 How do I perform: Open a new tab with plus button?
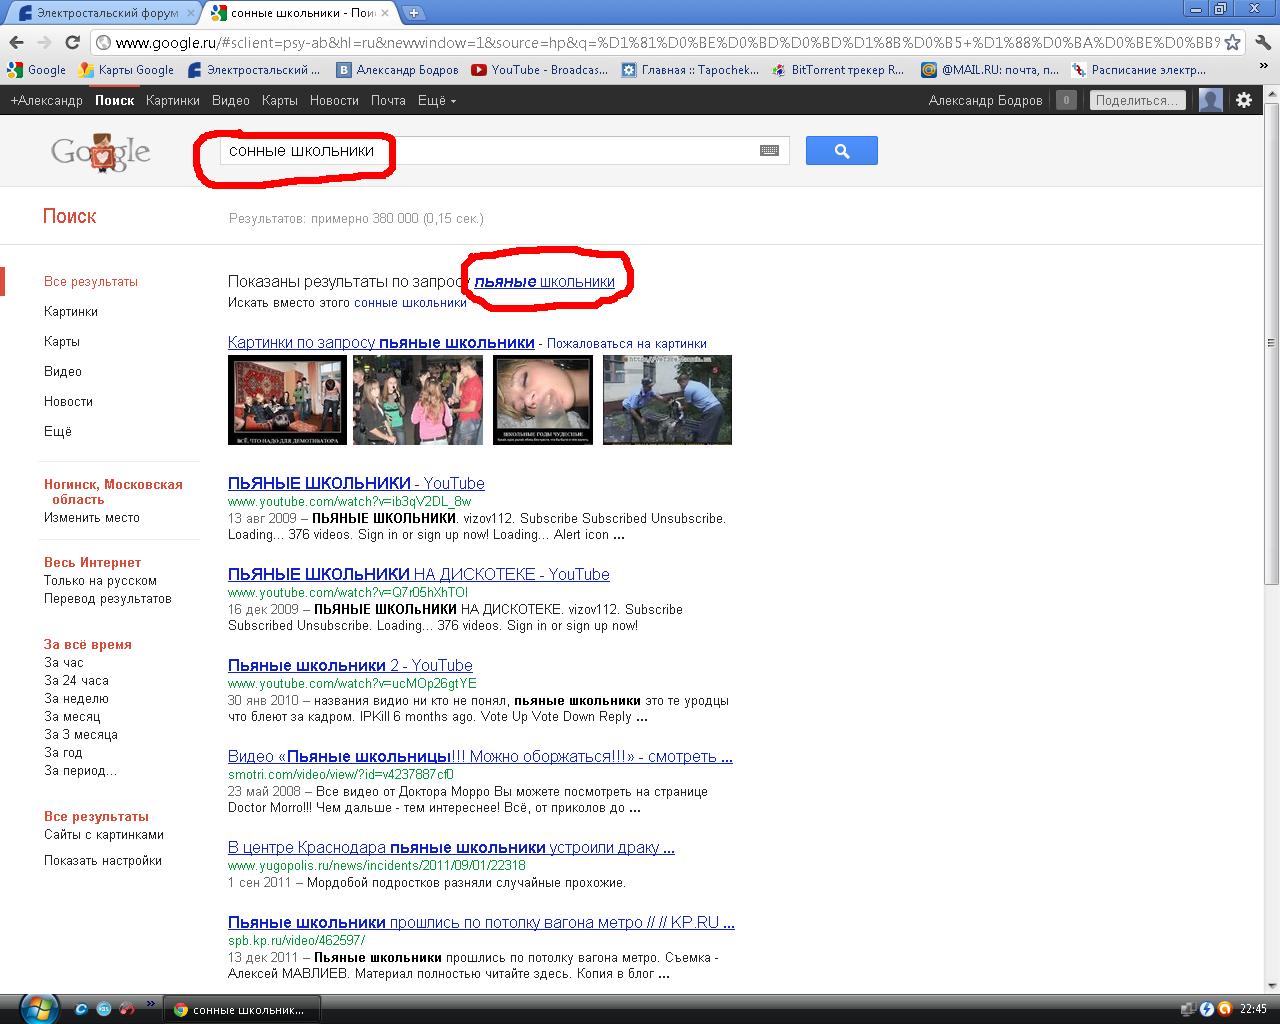(x=414, y=13)
